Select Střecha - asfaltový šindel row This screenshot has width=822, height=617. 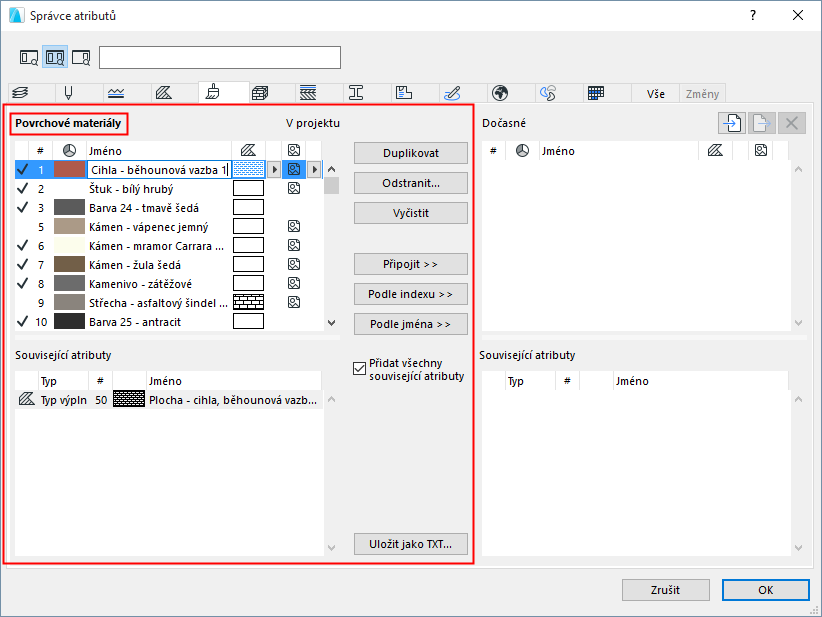click(x=169, y=303)
